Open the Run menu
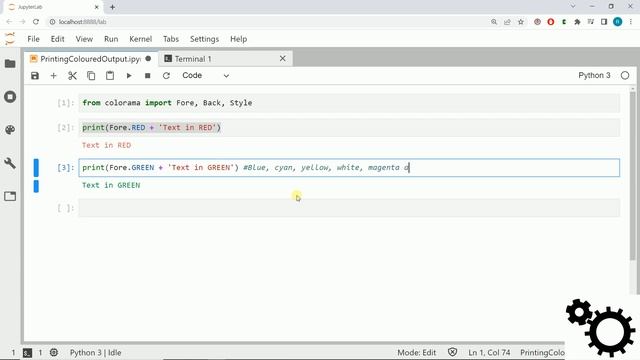This screenshot has width=640, height=360. point(111,39)
